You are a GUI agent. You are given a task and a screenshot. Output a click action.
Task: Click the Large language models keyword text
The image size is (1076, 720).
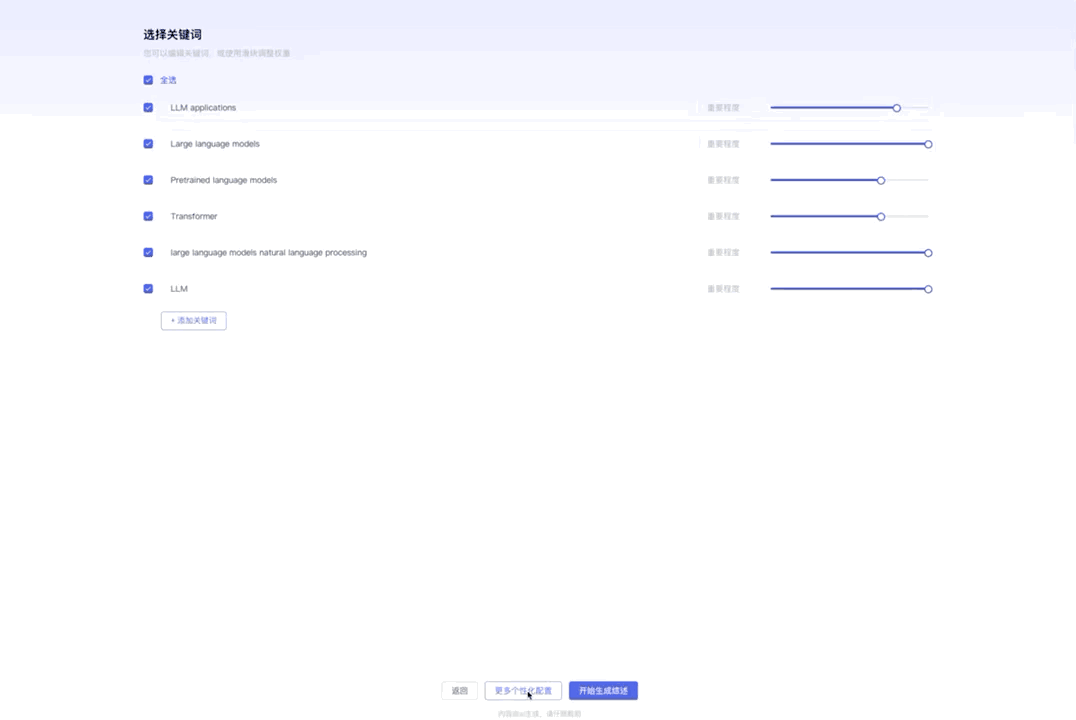pyautogui.click(x=215, y=144)
